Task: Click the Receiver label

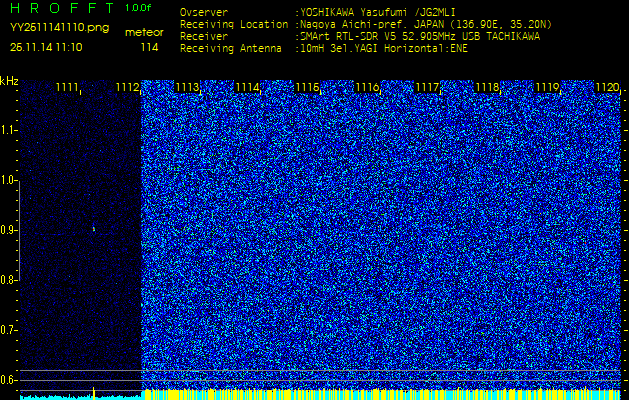Action: tap(204, 37)
